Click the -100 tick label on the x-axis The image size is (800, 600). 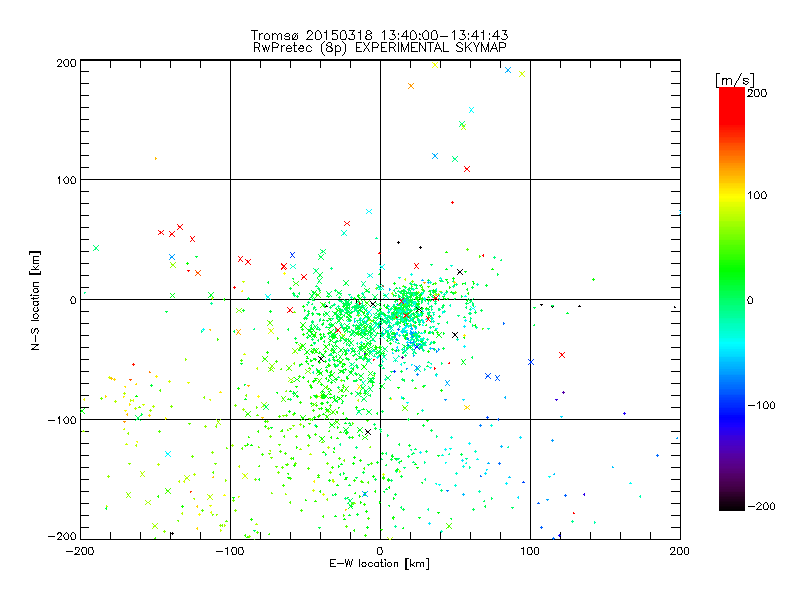tap(230, 551)
